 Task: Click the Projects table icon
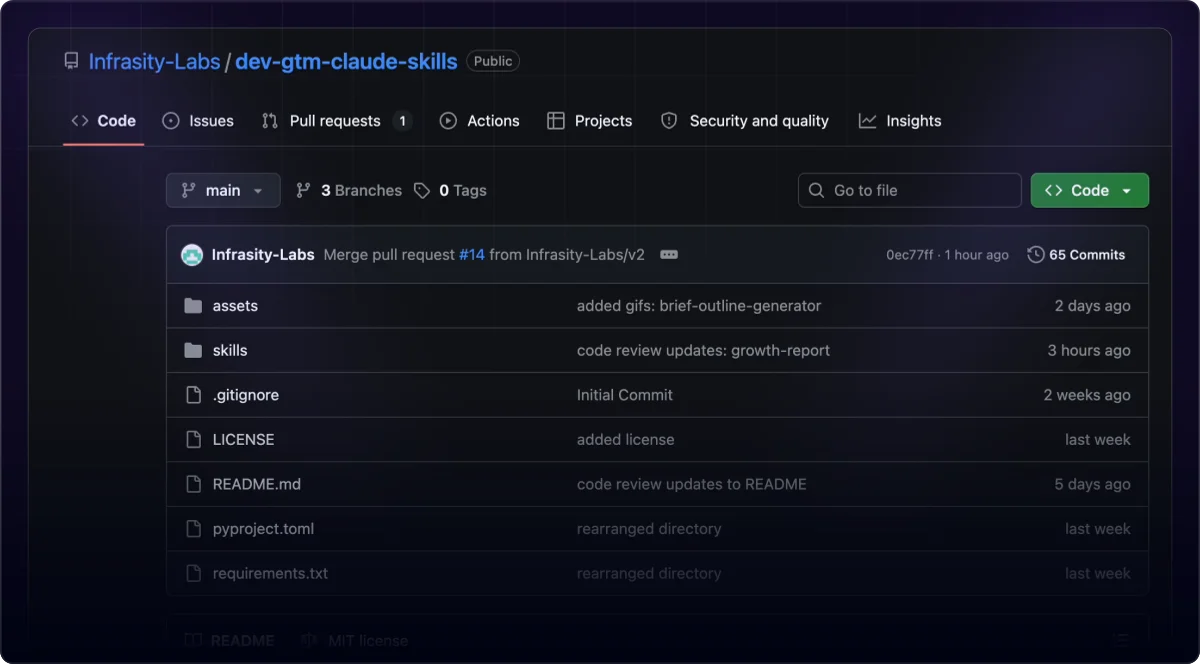556,121
